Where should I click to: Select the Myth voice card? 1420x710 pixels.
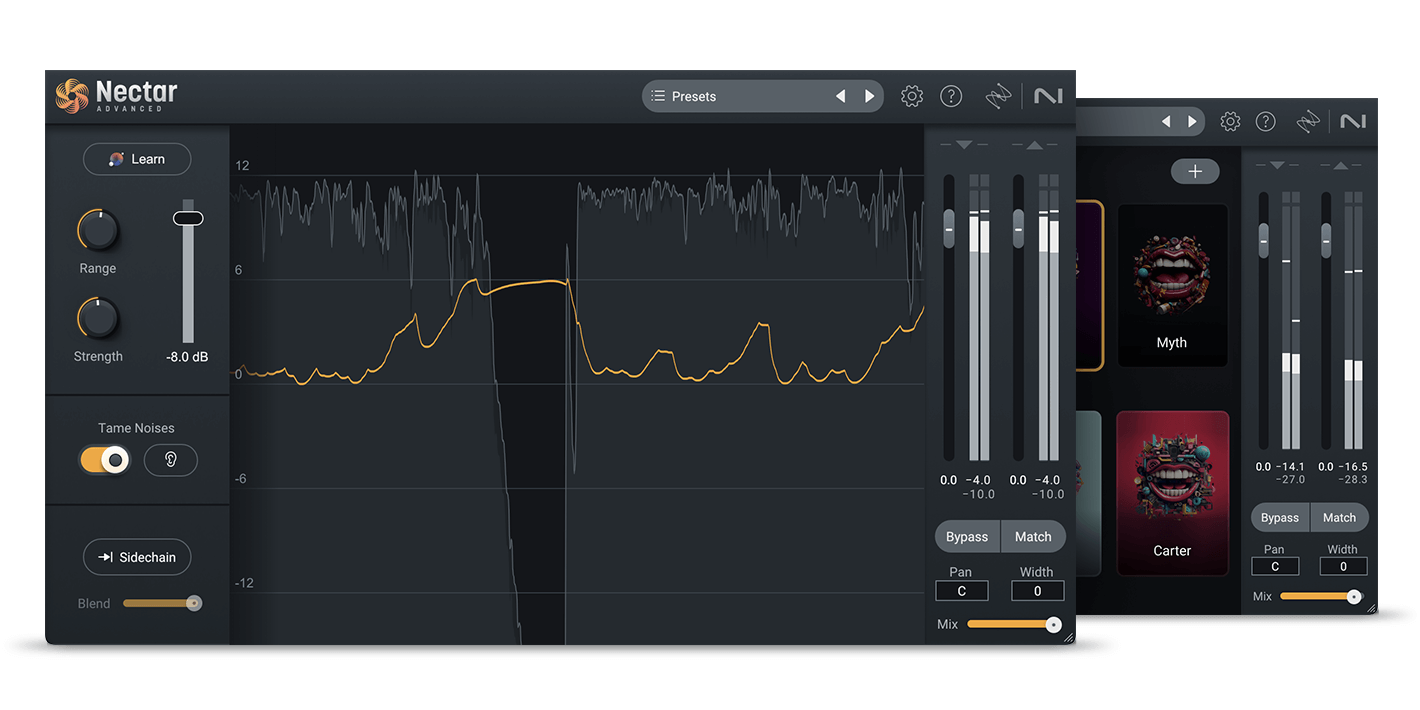pyautogui.click(x=1172, y=285)
